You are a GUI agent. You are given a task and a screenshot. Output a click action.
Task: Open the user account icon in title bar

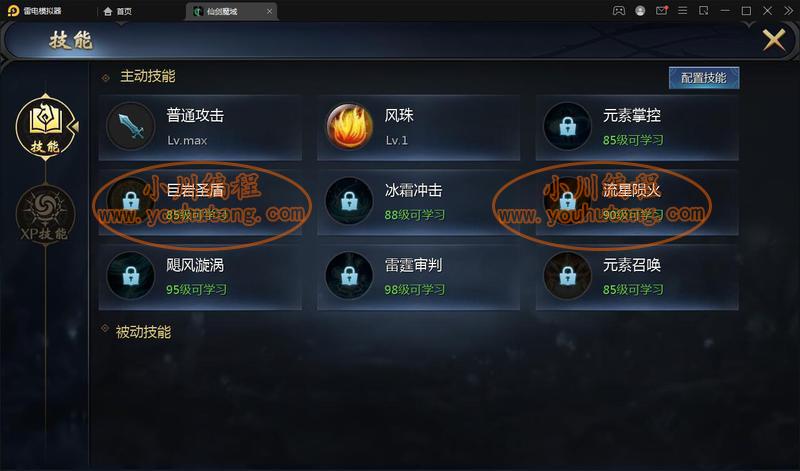point(640,11)
